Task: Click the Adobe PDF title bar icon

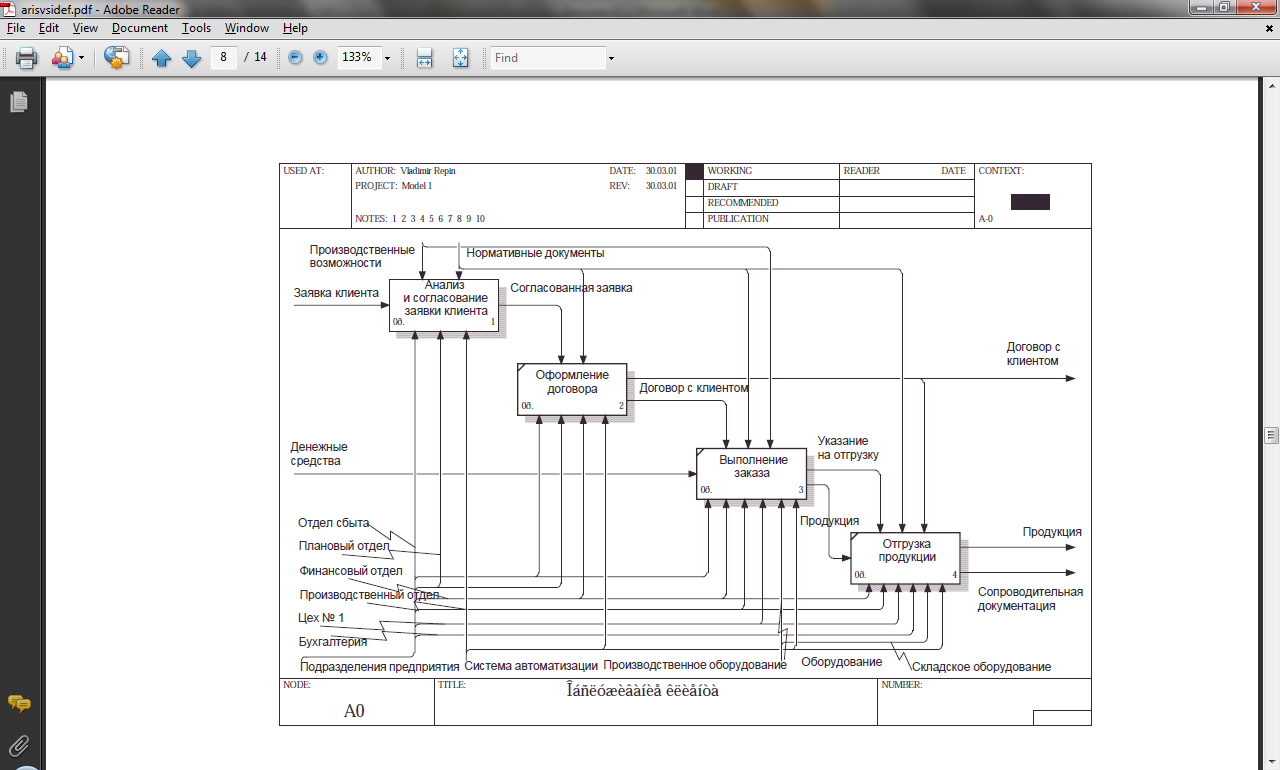Action: [x=10, y=9]
